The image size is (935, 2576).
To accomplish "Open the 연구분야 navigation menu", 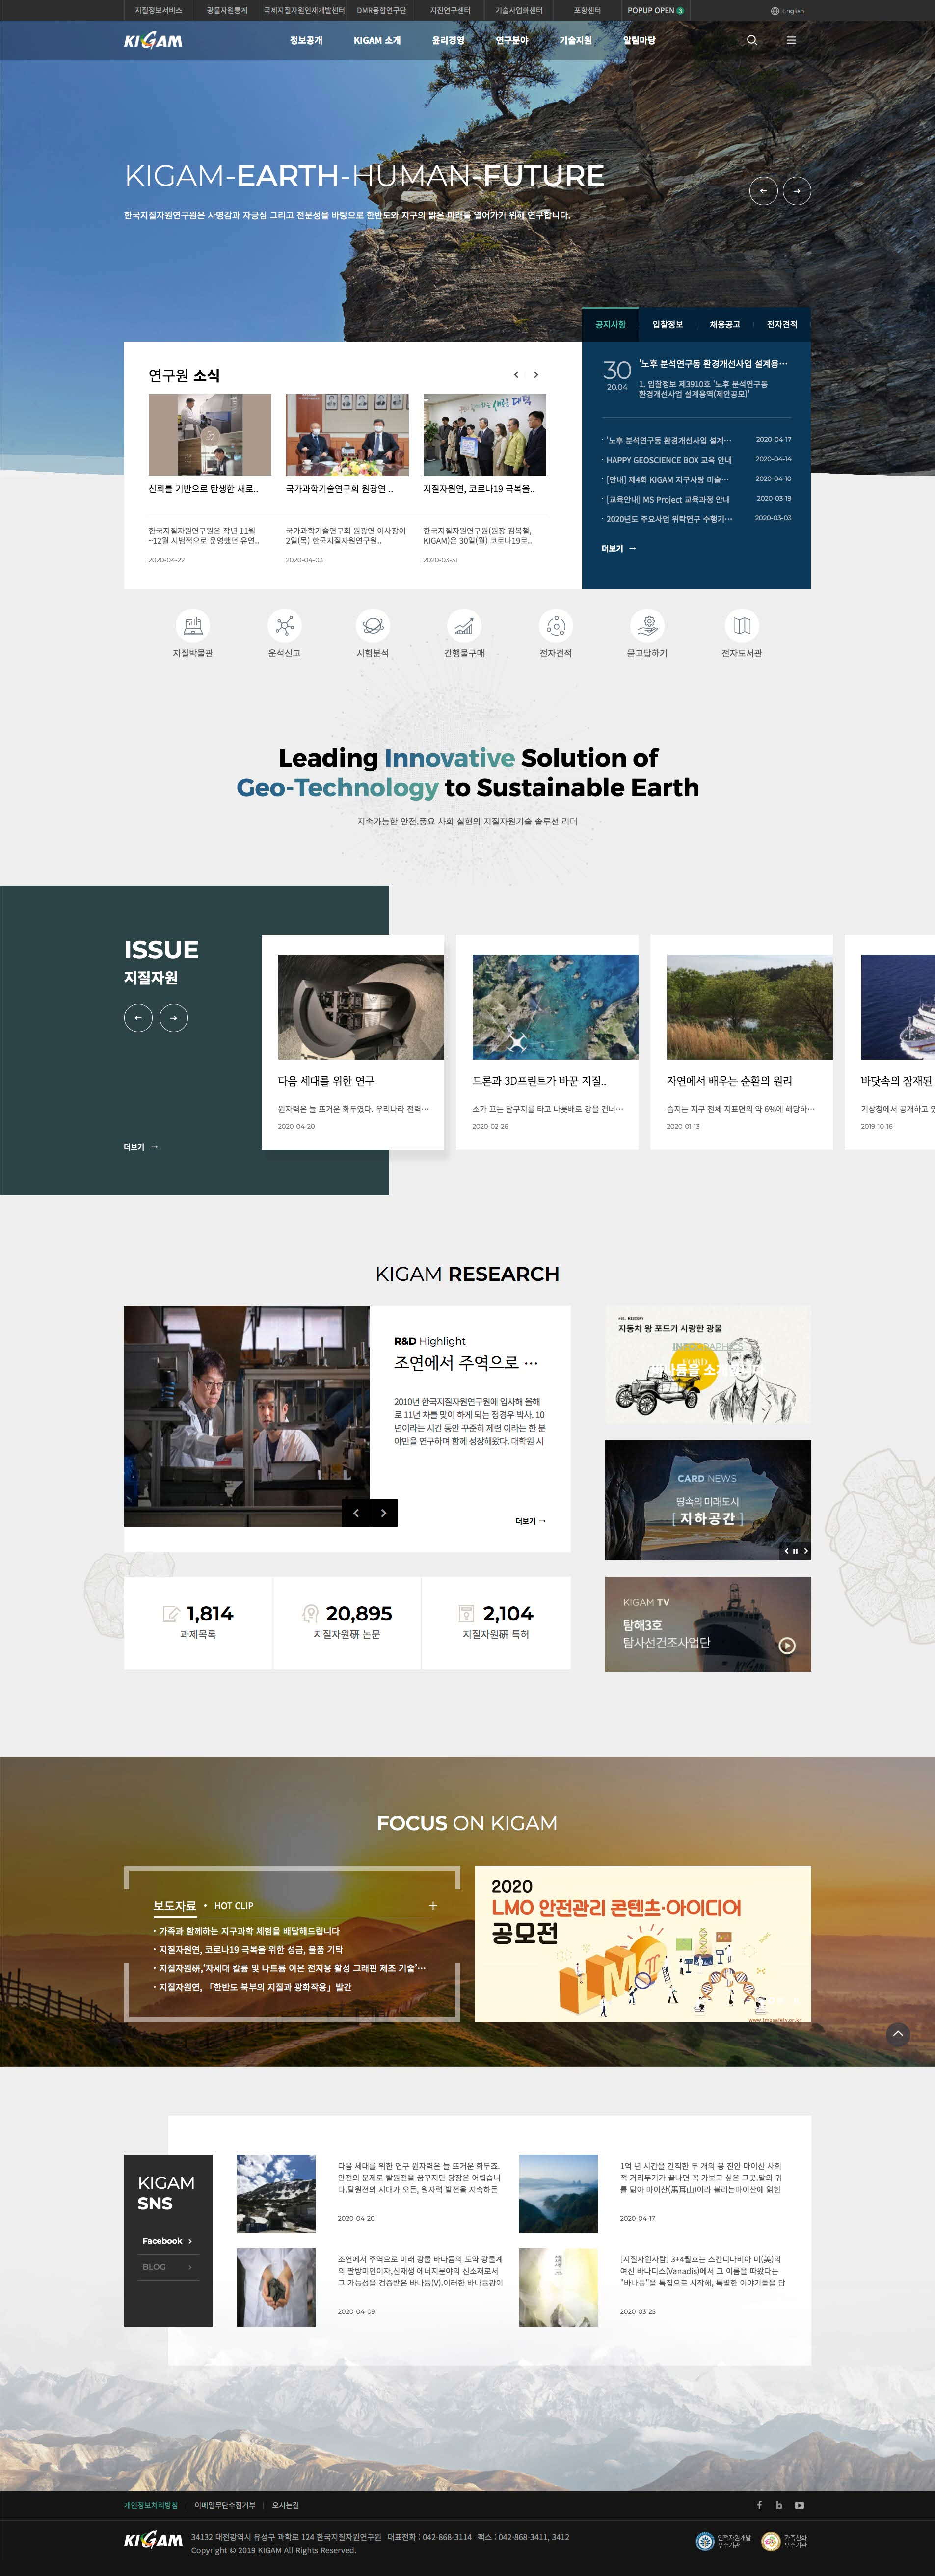I will 511,41.
